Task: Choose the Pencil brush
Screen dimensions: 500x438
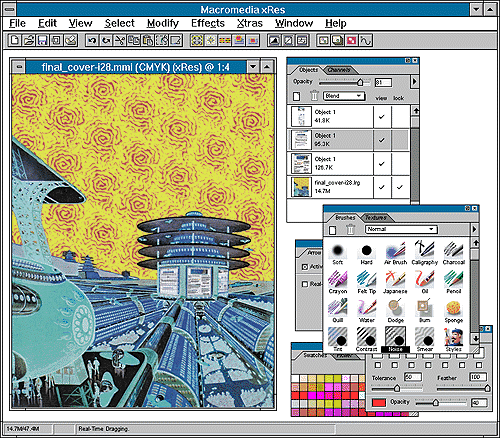Action: [453, 282]
